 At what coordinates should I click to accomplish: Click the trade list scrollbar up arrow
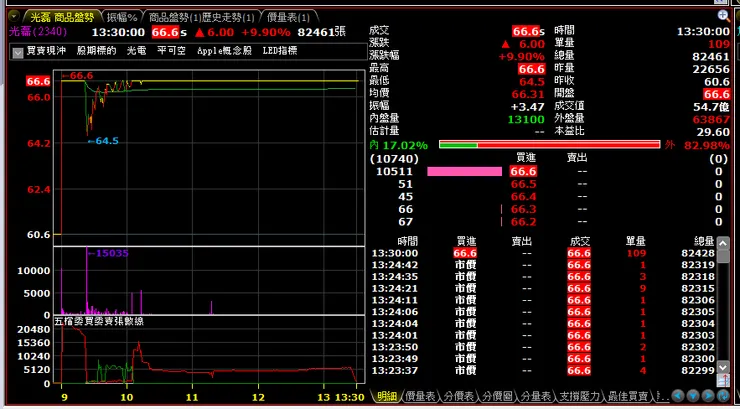[x=723, y=243]
